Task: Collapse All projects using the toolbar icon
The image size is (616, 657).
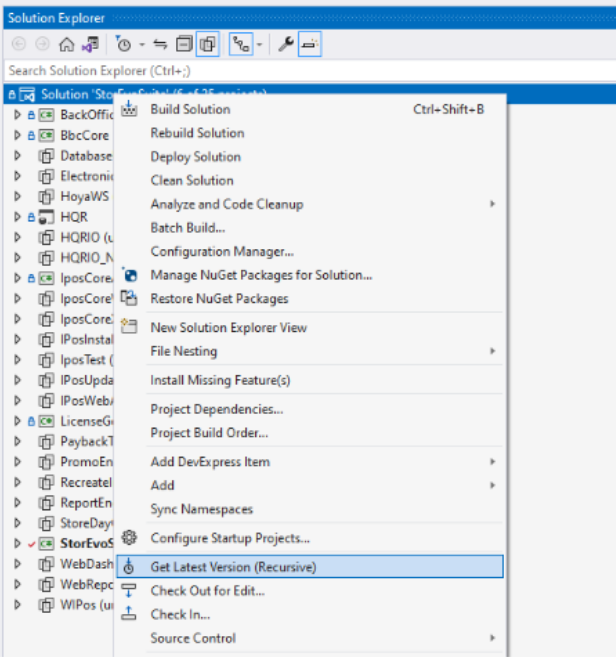Action: [x=184, y=44]
